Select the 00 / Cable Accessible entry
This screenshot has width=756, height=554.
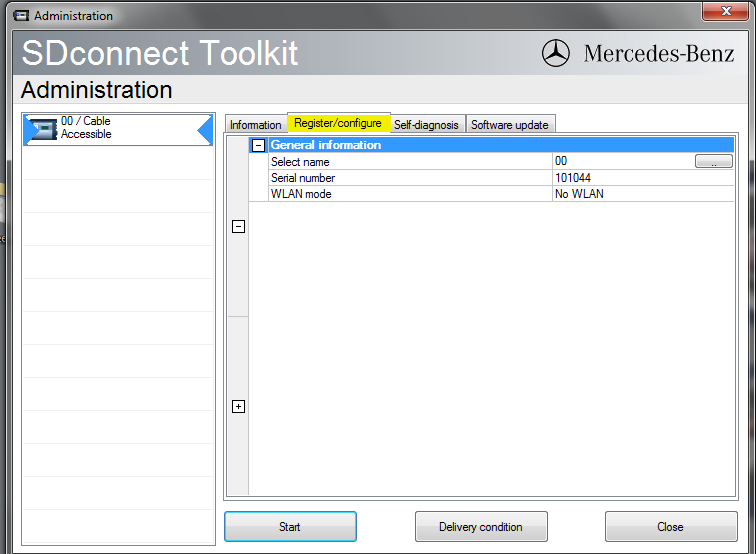coord(118,129)
